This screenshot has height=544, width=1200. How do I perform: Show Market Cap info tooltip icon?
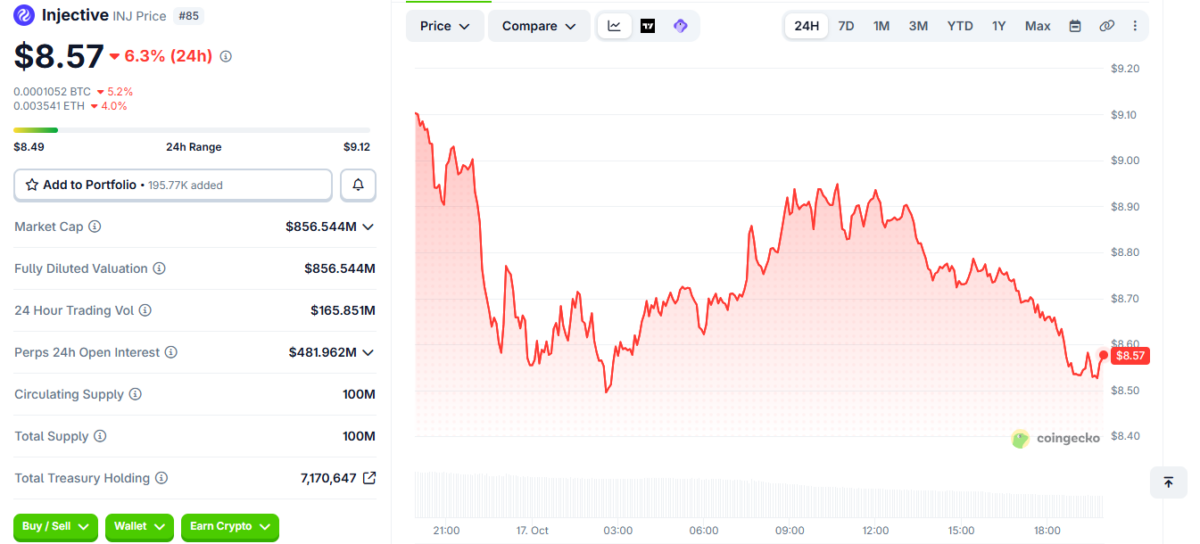coord(95,227)
